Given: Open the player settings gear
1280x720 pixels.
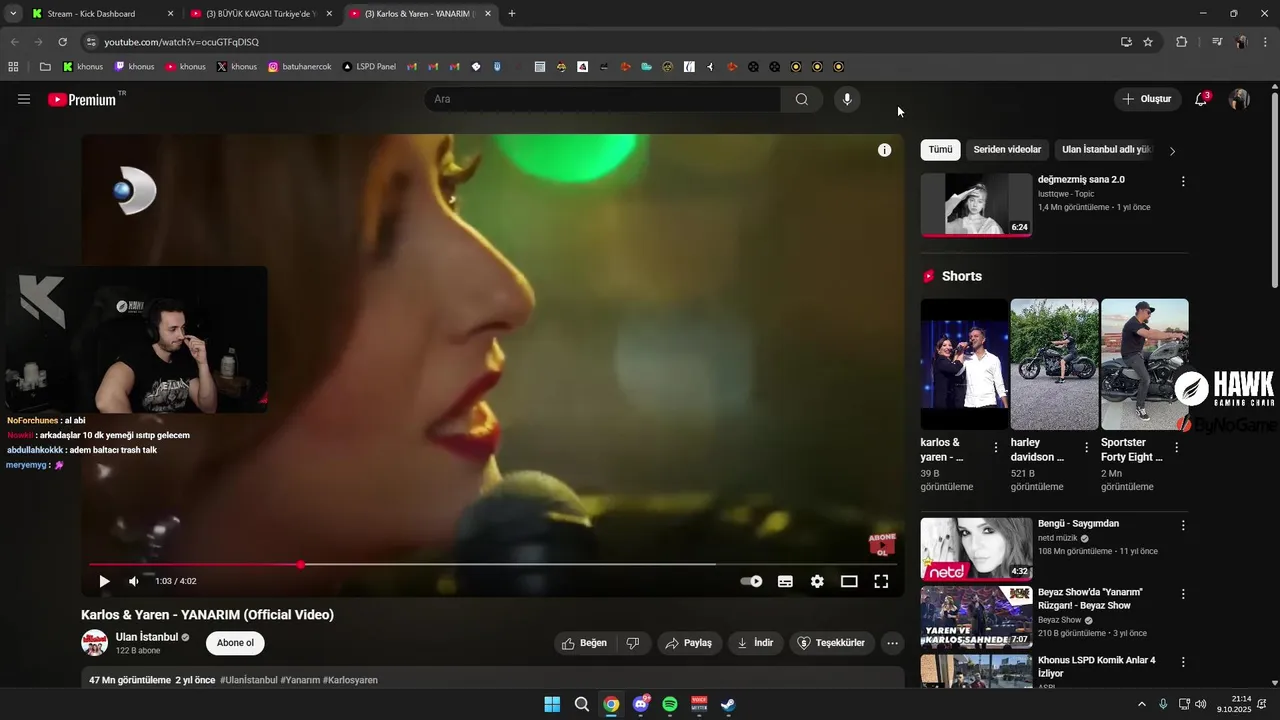Looking at the screenshot, I should click(x=817, y=581).
